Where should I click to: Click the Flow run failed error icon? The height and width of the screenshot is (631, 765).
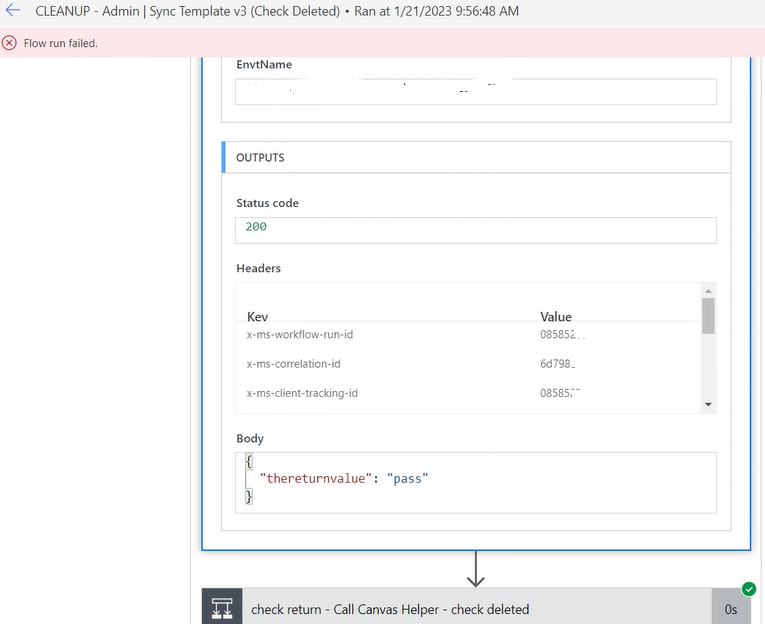tap(9, 43)
